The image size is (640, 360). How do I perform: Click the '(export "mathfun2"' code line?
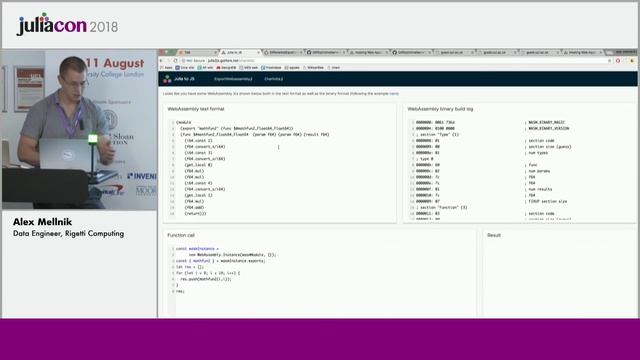pos(237,129)
